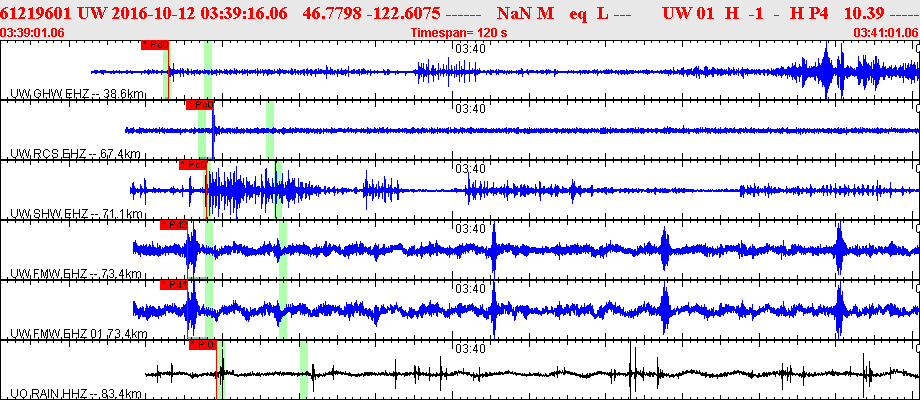
Task: Click 03:40 tick label on FMW 01 trace
Action: pos(469,289)
